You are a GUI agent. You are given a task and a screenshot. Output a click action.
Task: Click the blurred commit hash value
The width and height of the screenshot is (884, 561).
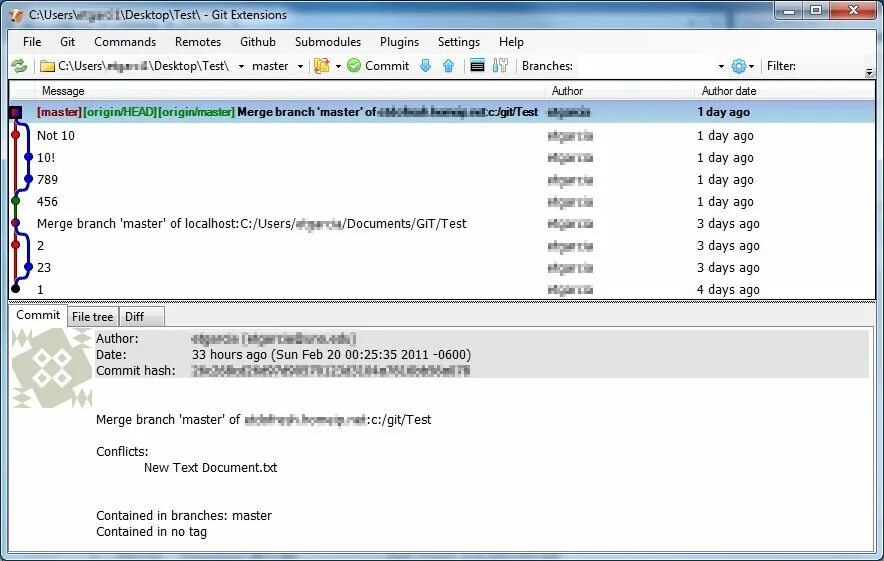coord(331,370)
